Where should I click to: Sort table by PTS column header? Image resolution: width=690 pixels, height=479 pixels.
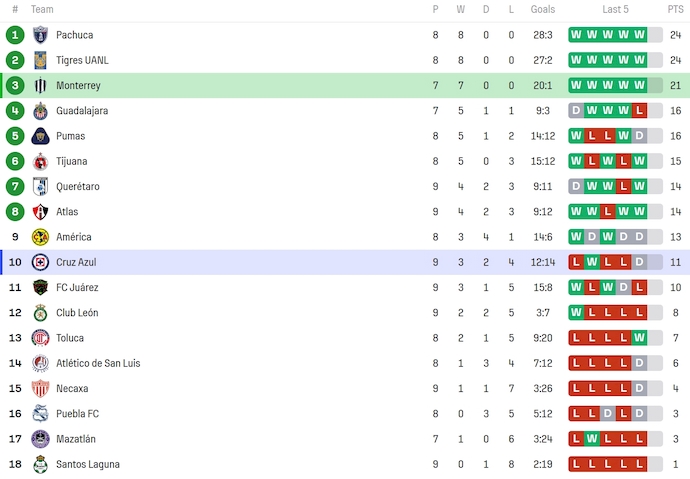[x=675, y=9]
